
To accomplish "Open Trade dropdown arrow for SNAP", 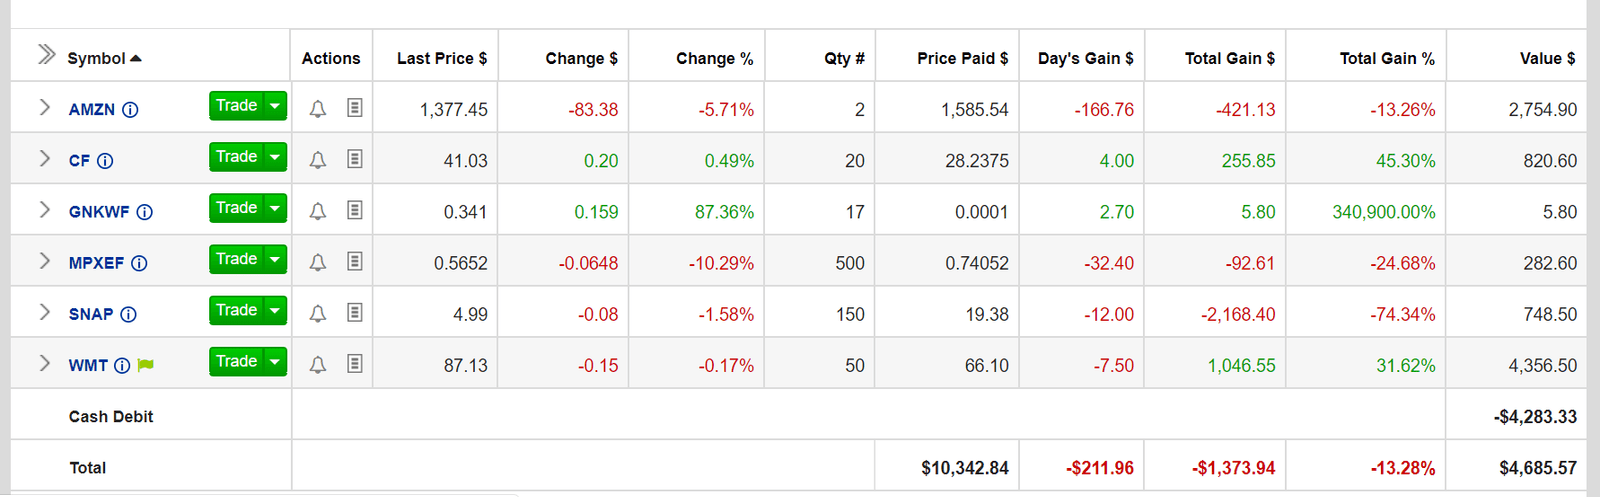I will click(x=275, y=311).
